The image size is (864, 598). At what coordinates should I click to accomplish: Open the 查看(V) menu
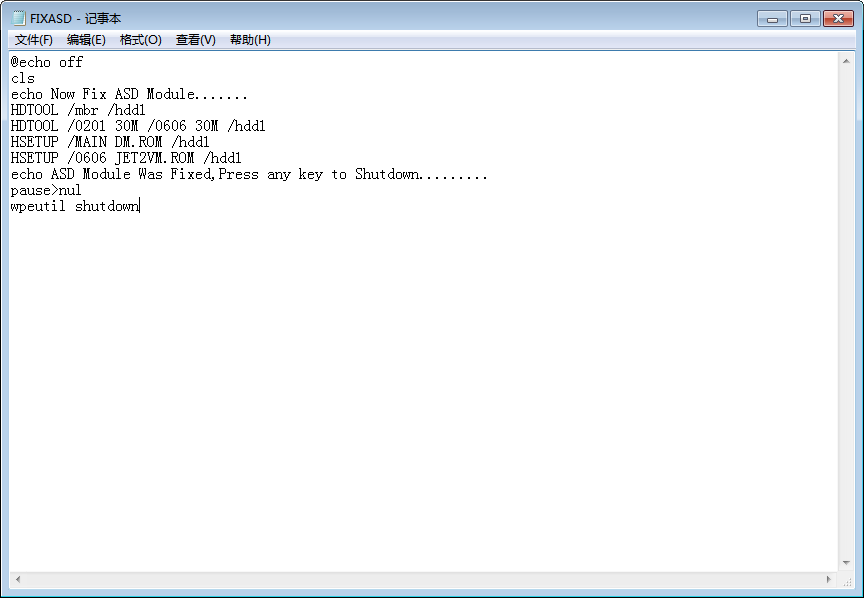(x=196, y=40)
